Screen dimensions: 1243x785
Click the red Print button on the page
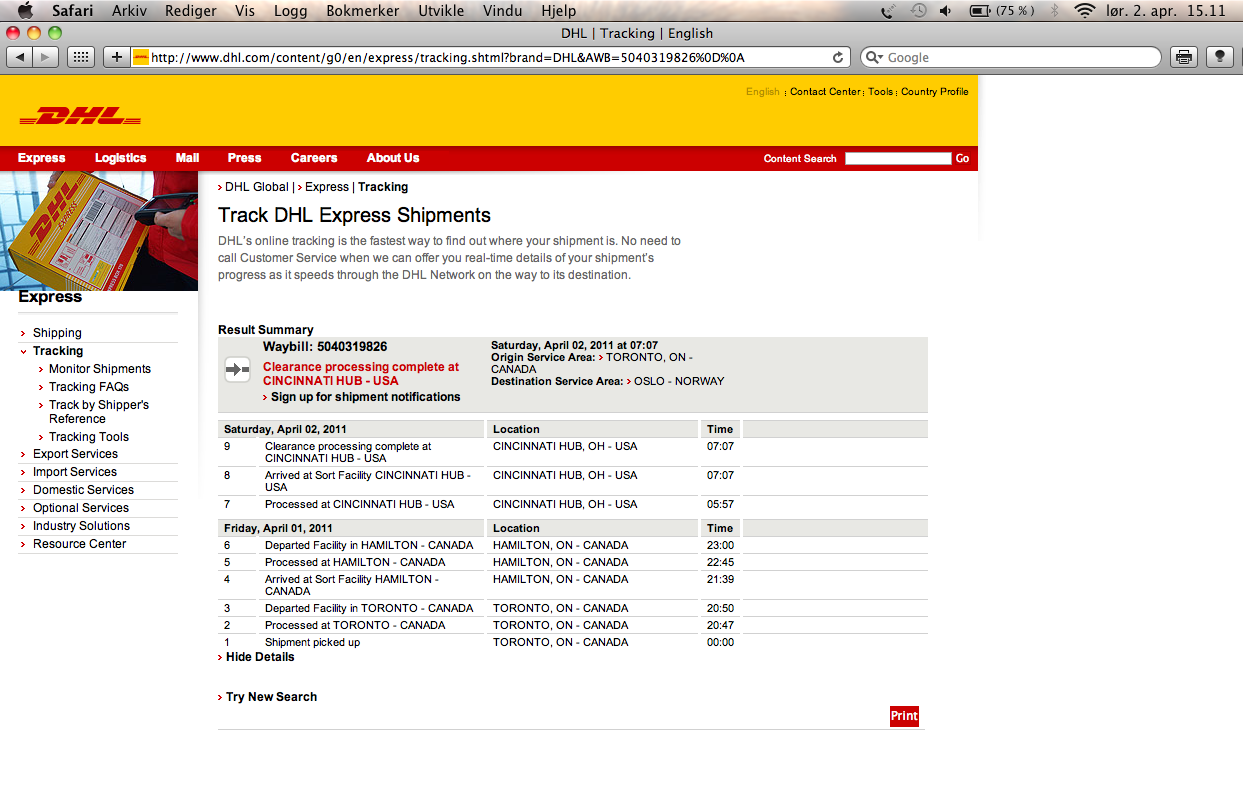click(x=904, y=716)
